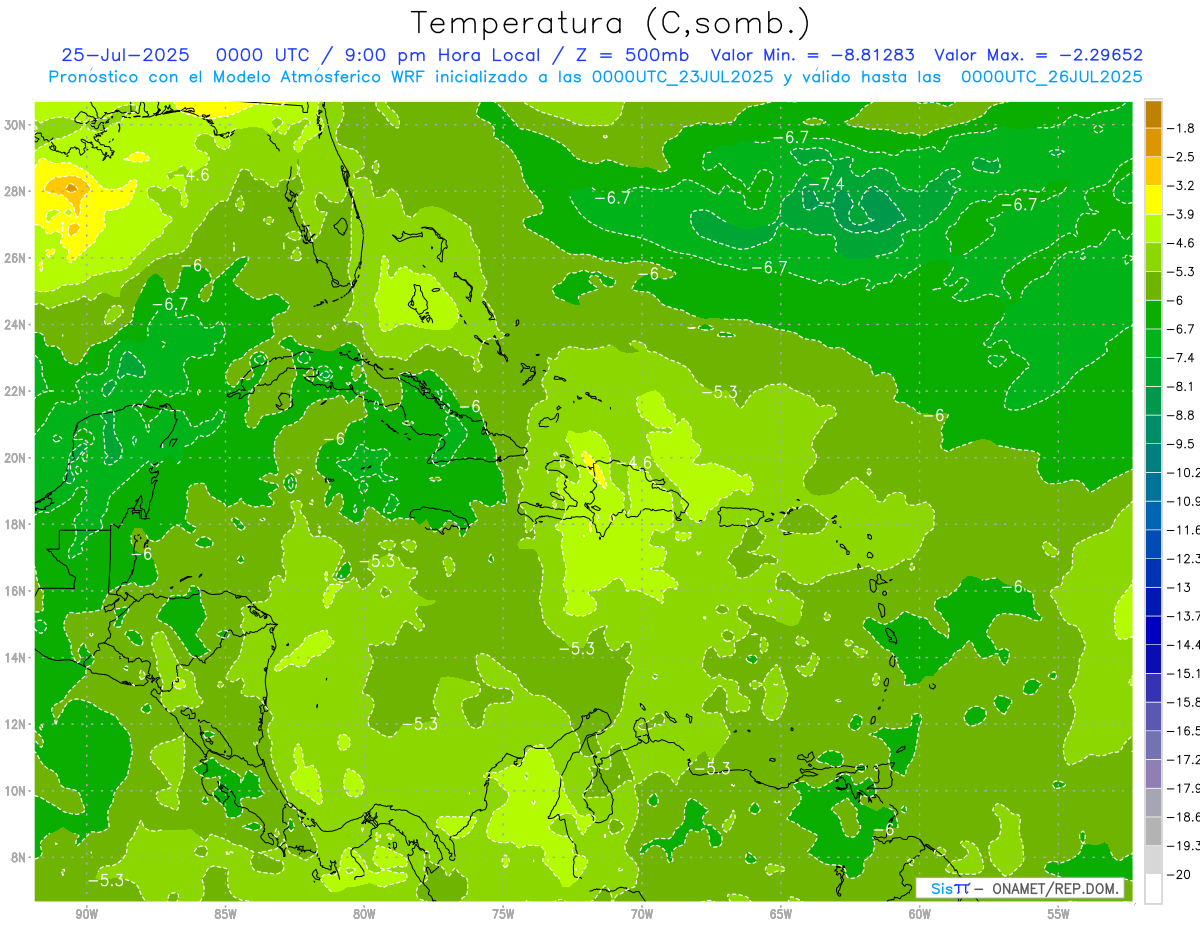Pick the top brown swatch above -1.8
The width and height of the screenshot is (1200, 927).
pyautogui.click(x=1154, y=113)
